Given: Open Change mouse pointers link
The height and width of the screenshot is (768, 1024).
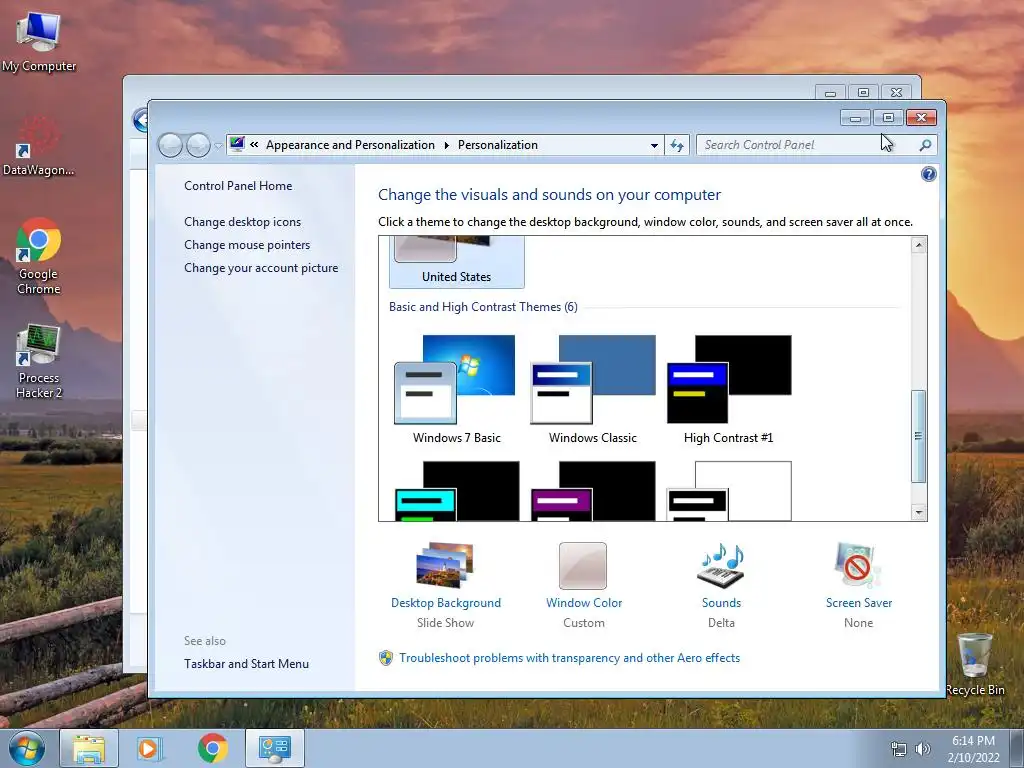Looking at the screenshot, I should coord(247,244).
